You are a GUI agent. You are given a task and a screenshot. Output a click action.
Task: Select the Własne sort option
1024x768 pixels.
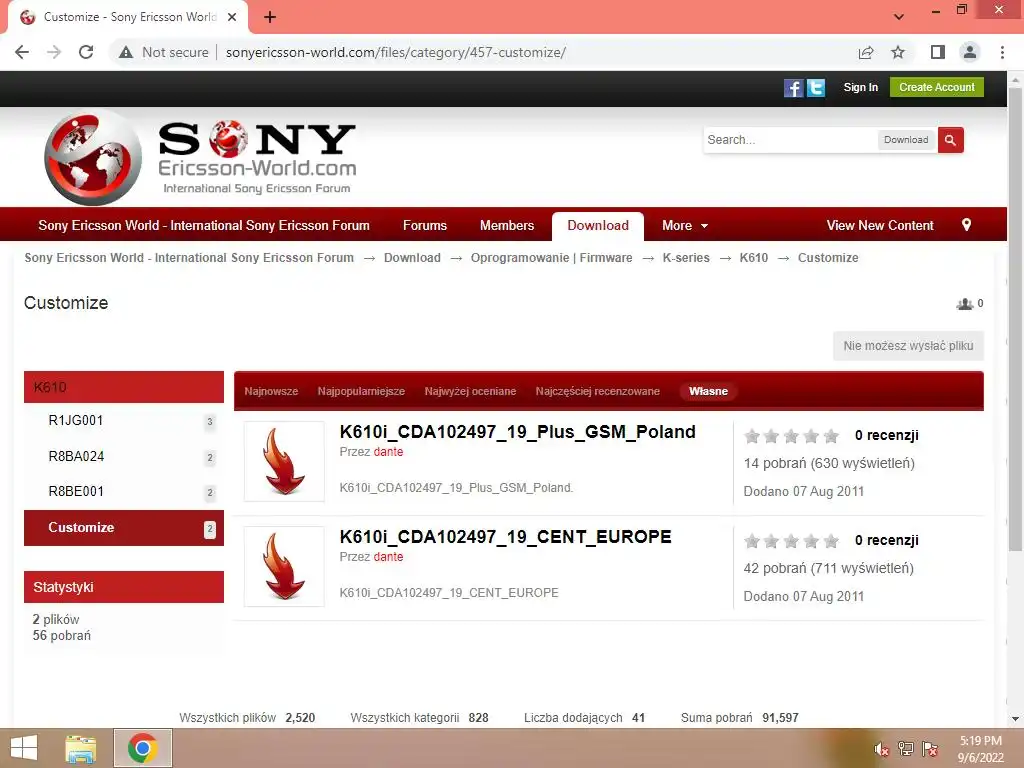point(708,391)
